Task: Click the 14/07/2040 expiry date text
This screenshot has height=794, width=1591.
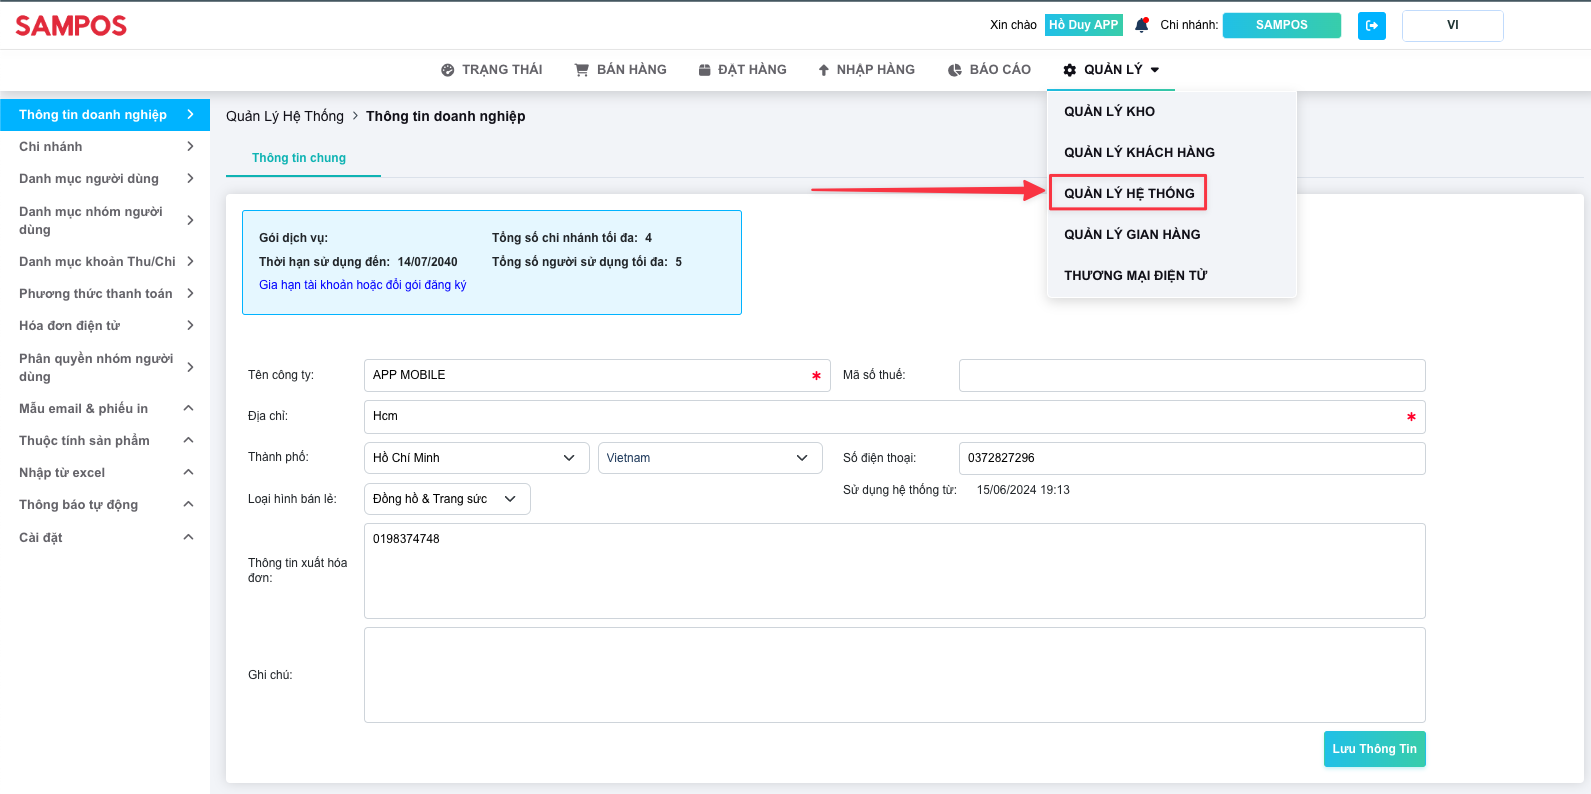Action: [x=427, y=262]
